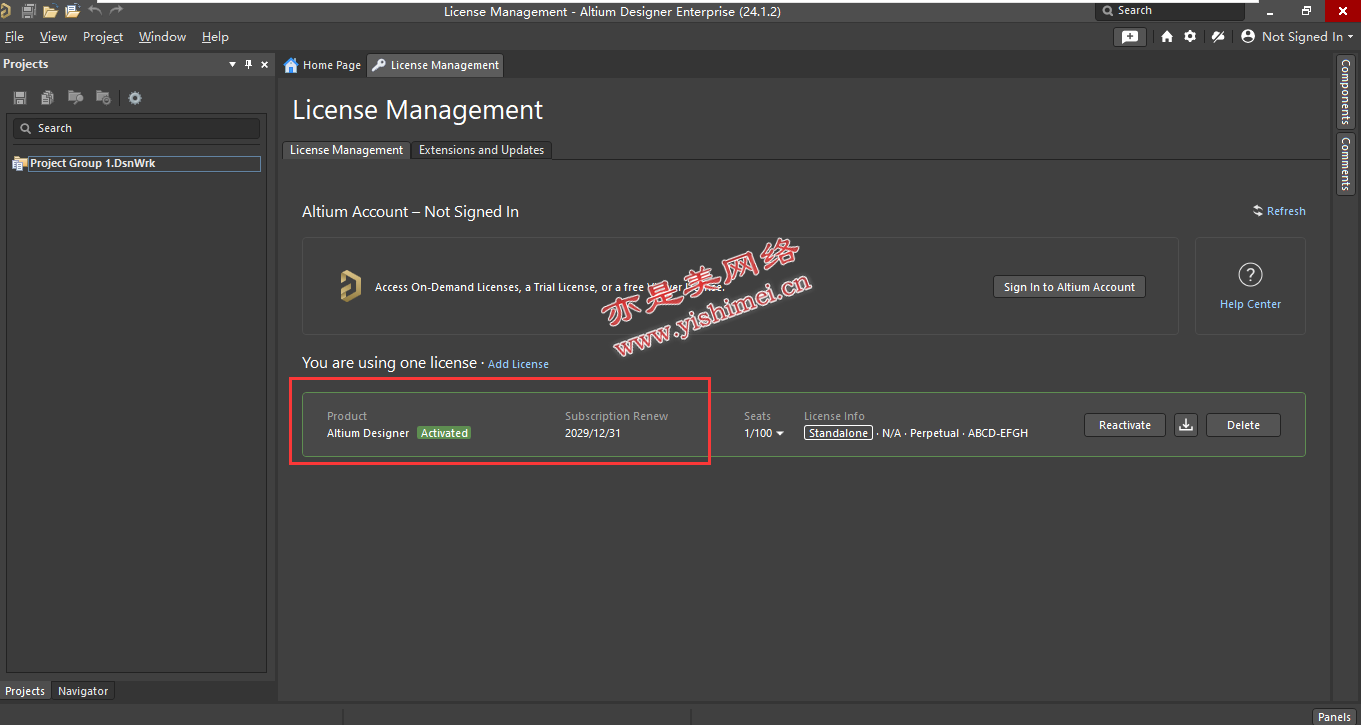
Task: Click the Standalone license badge
Action: pyautogui.click(x=838, y=433)
